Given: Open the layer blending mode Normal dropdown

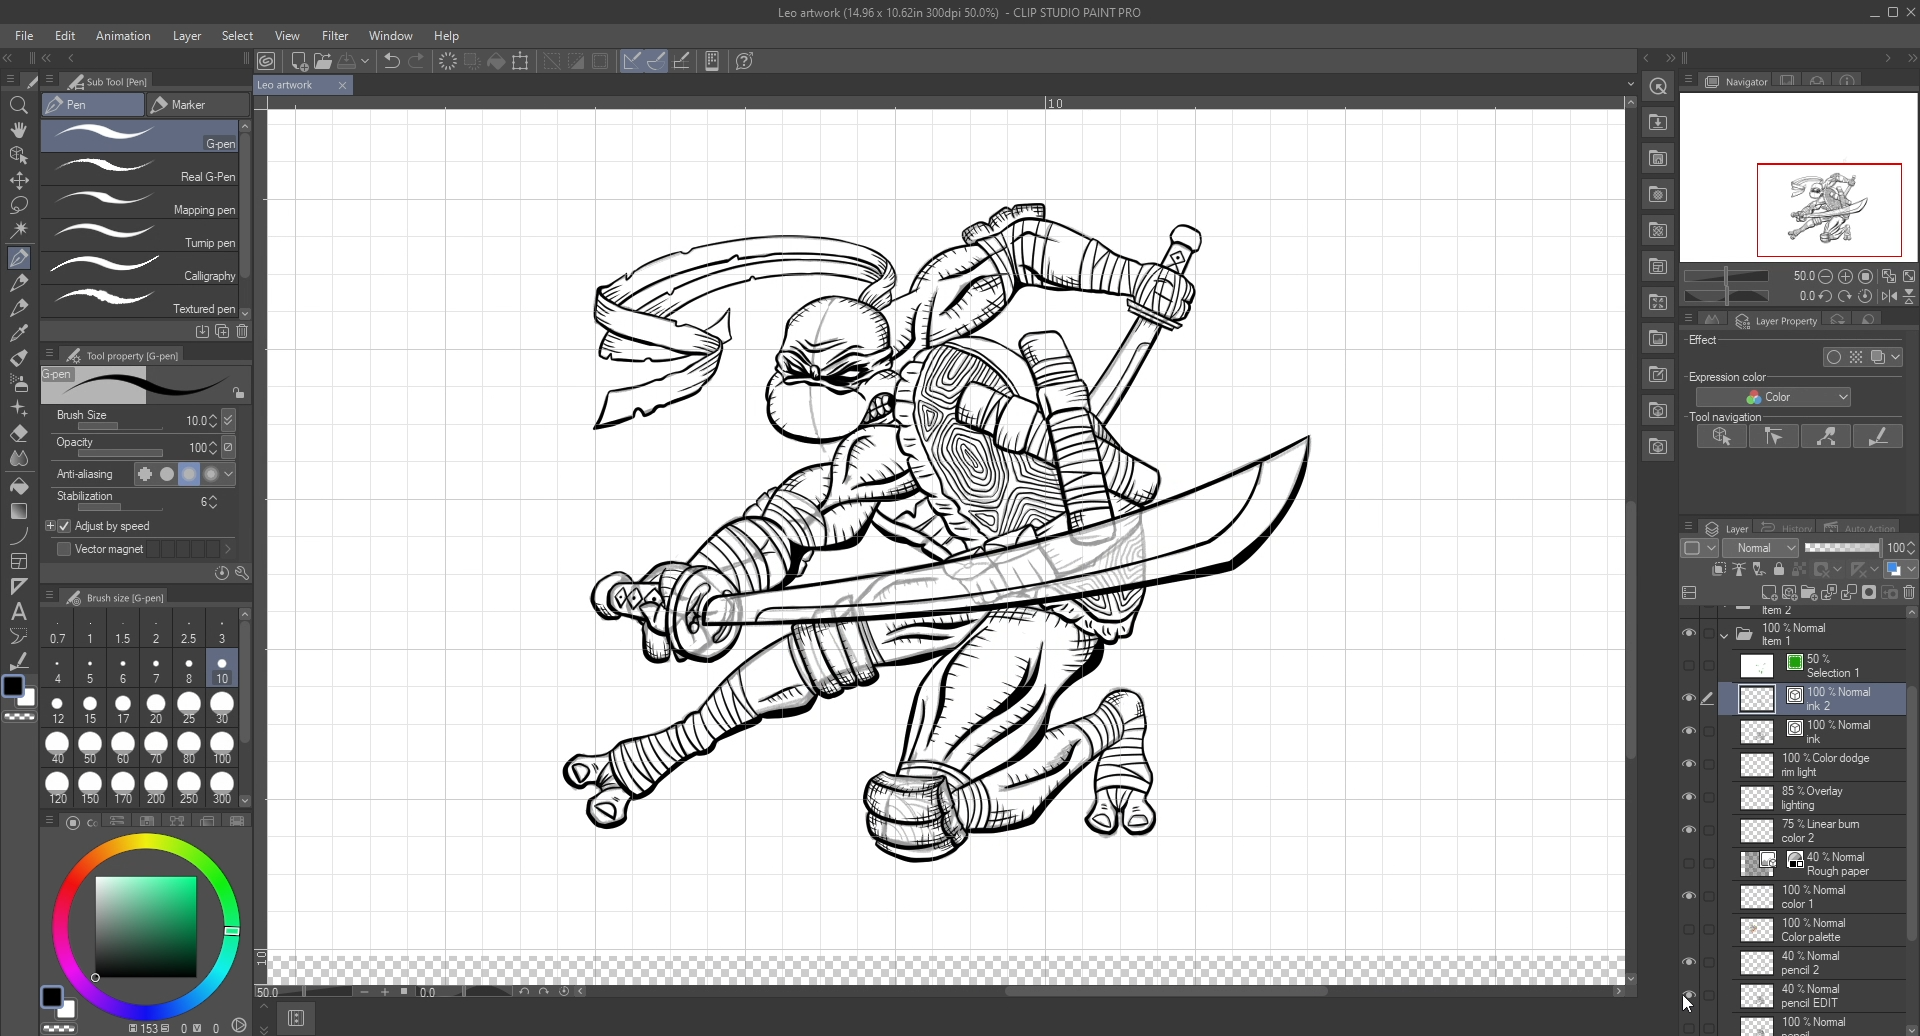Looking at the screenshot, I should (1760, 548).
